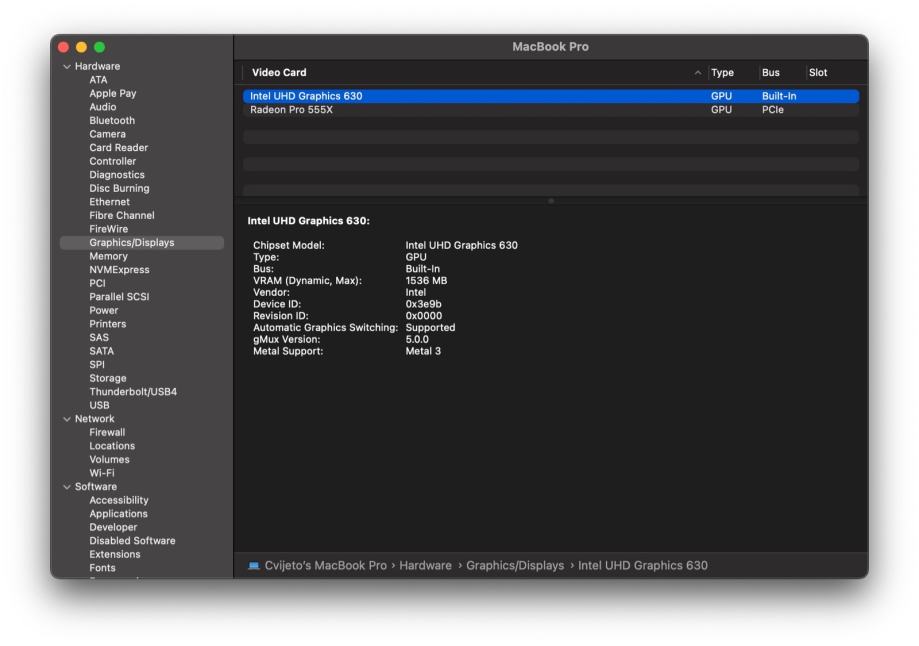Viewport: 919px width, 646px height.
Task: Click Graphics/Displays in the path bar
Action: pyautogui.click(x=515, y=566)
